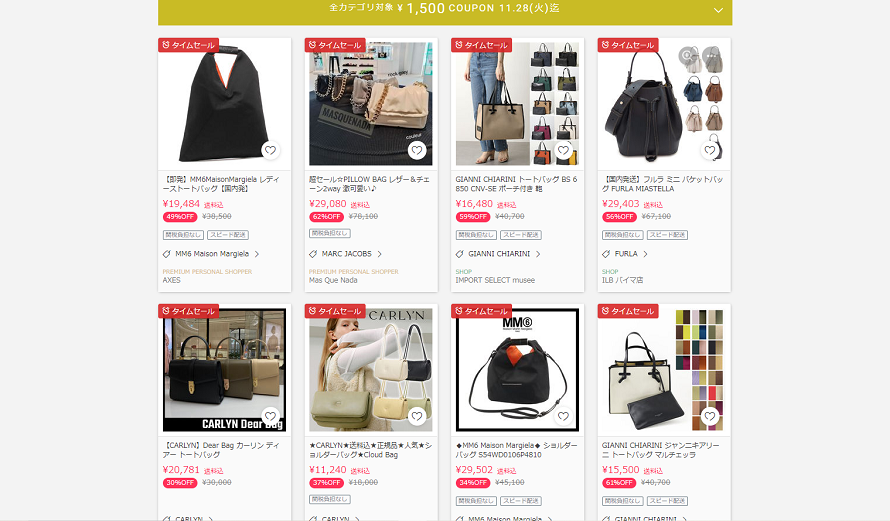Click heart on MM6 shoulder bag S54WD0106P4810

563,416
